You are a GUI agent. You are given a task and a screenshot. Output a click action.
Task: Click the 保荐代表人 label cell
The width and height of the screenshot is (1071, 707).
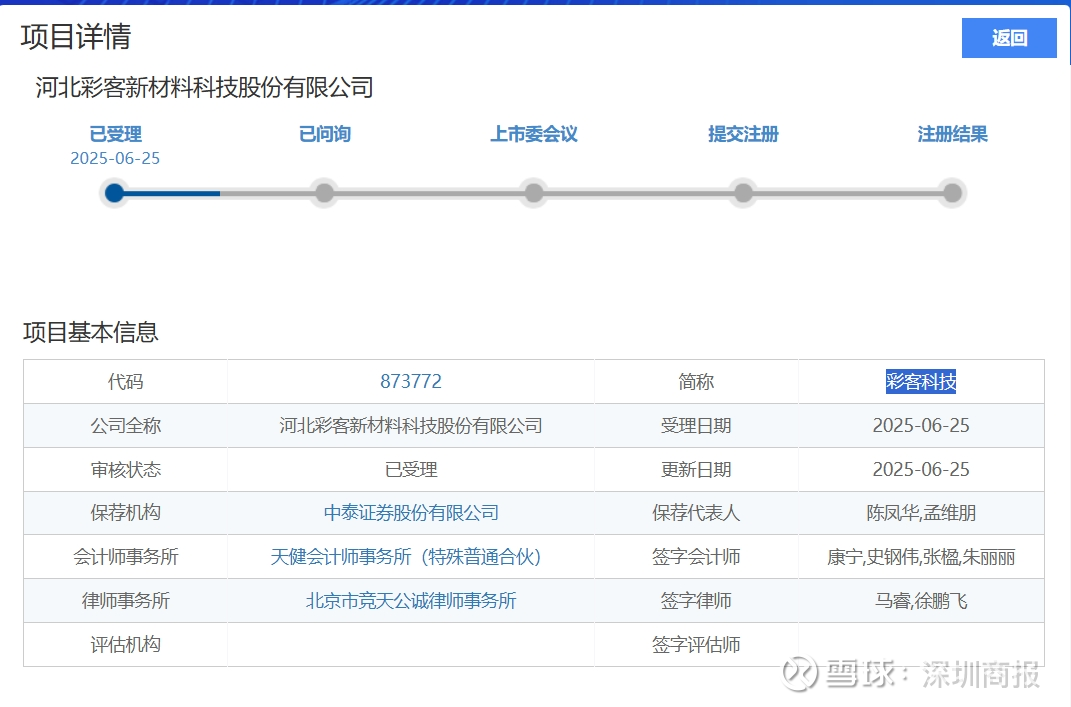696,513
